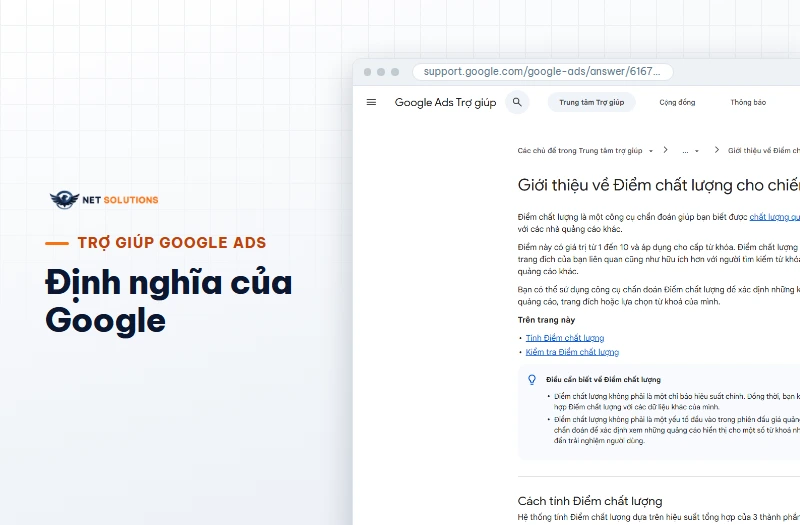
Task: Open the Tính Điểm chất lượng link
Action: pos(565,338)
